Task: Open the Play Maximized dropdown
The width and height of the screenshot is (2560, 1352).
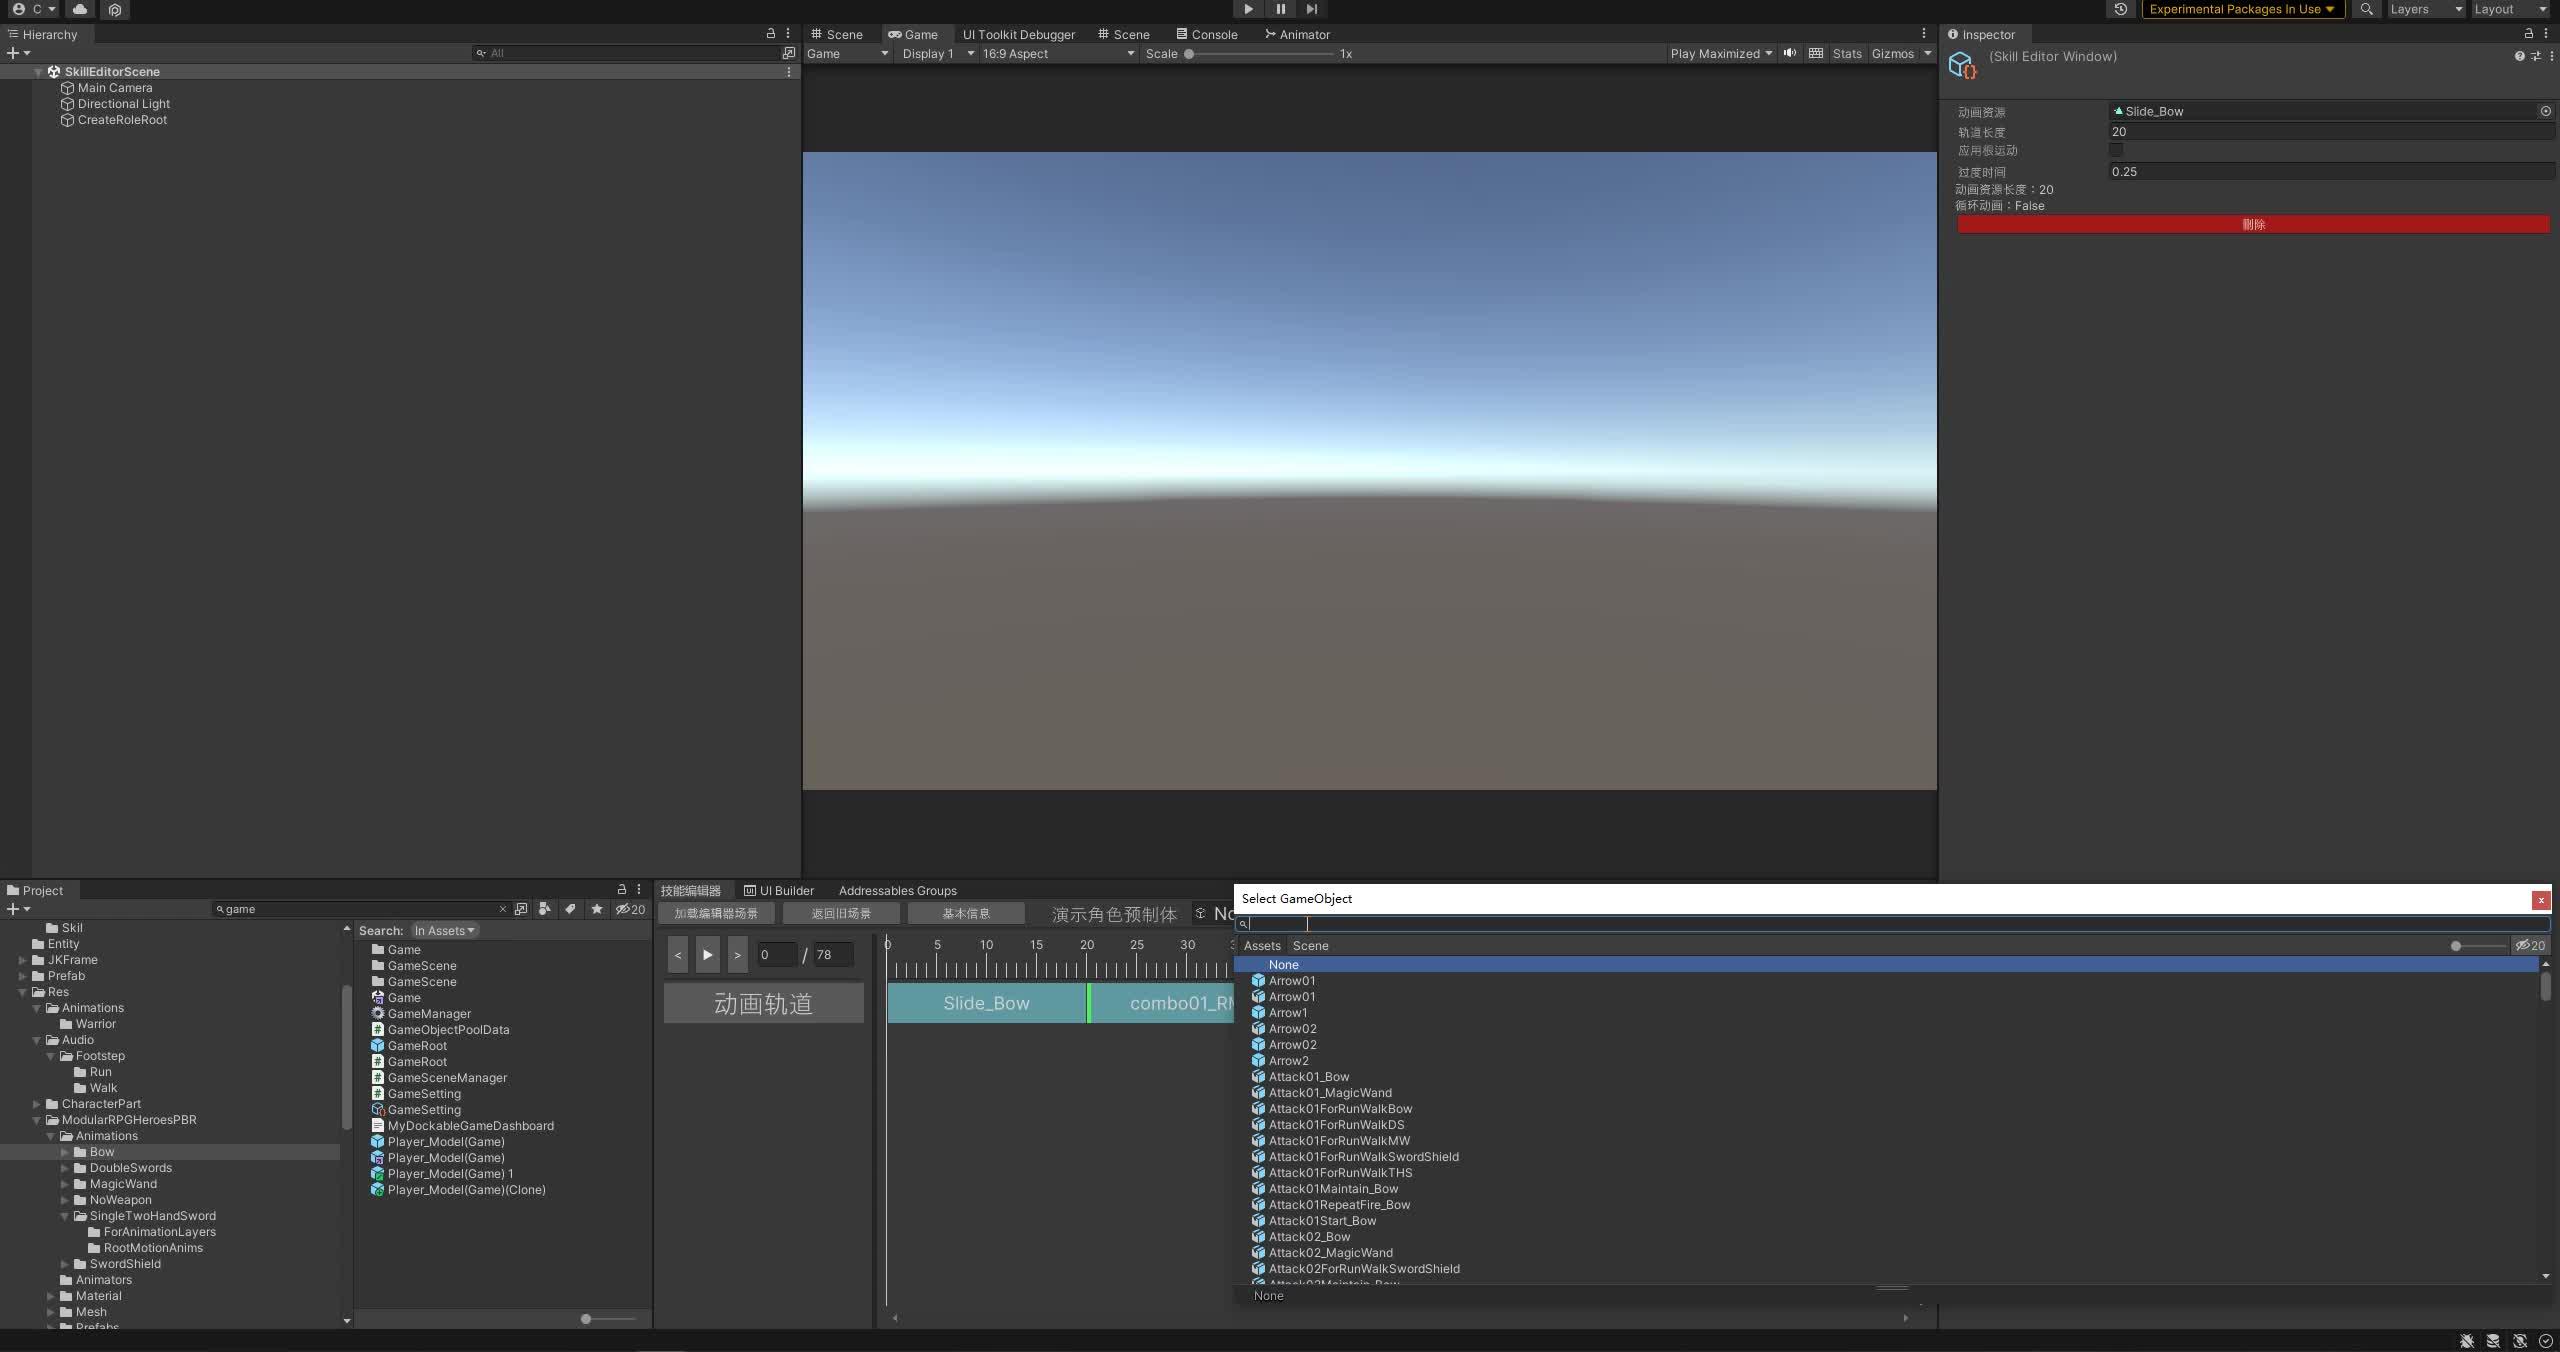Action: [x=1720, y=54]
